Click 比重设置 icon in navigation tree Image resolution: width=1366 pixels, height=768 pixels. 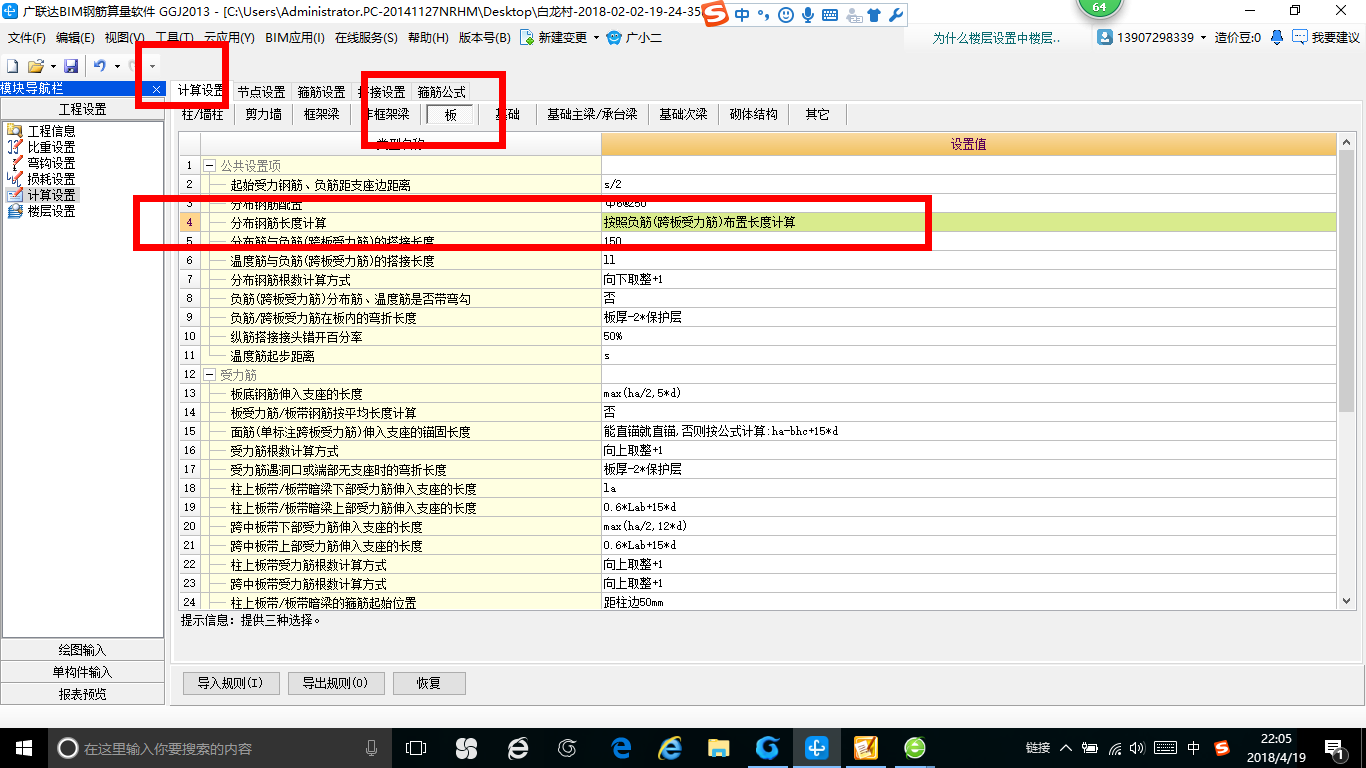pyautogui.click(x=14, y=147)
